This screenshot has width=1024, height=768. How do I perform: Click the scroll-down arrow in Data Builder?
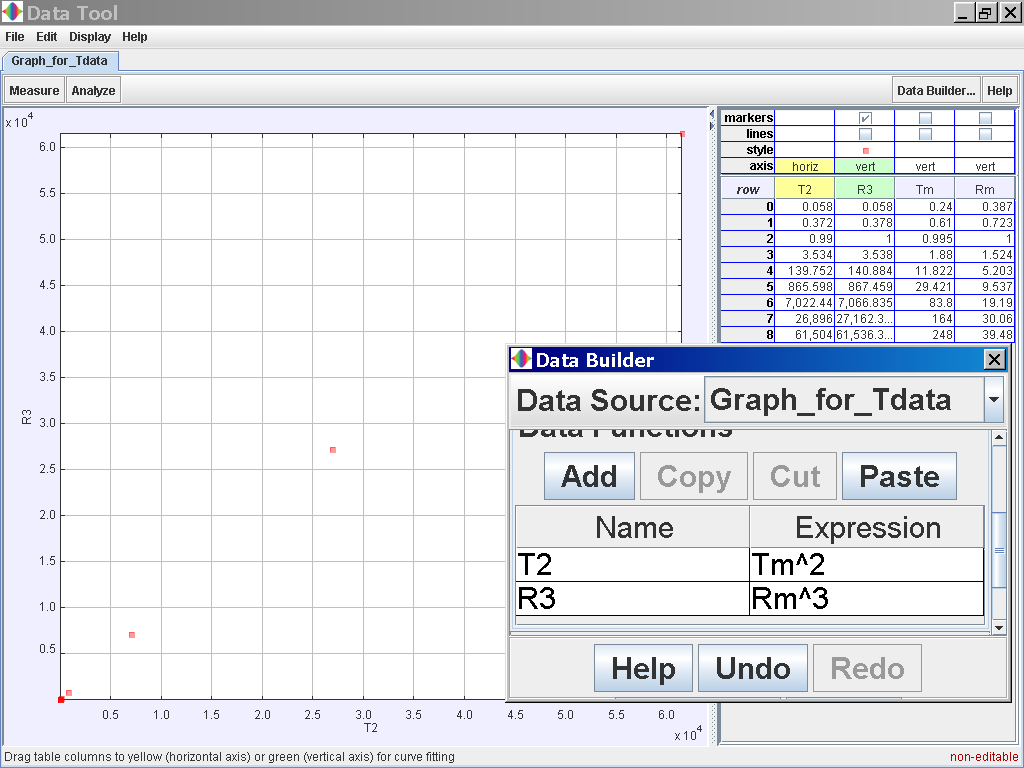pos(998,627)
